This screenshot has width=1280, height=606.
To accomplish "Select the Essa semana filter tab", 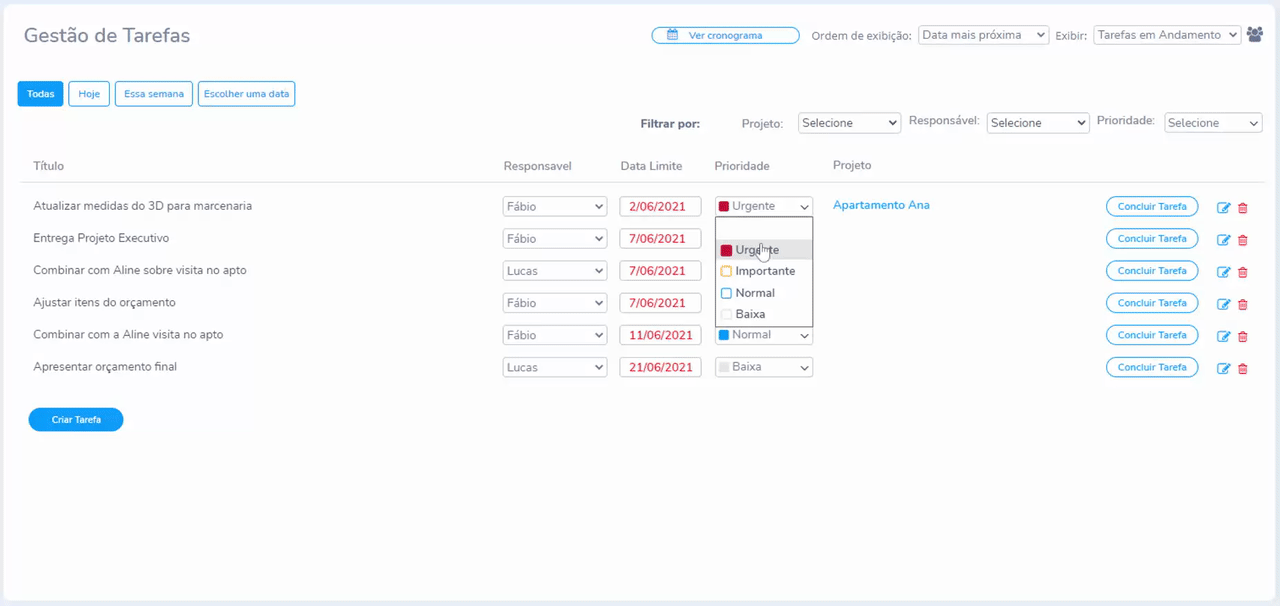I will point(154,94).
